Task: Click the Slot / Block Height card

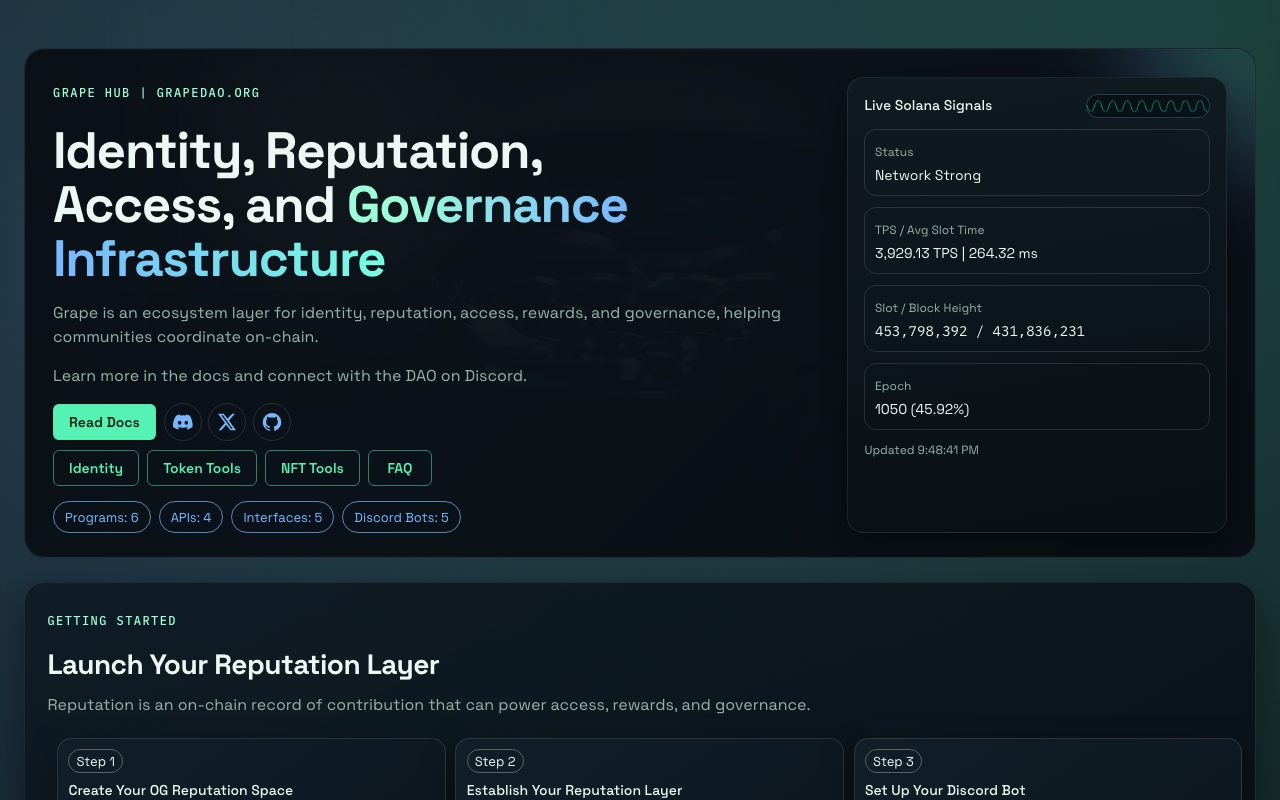Action: pos(1037,319)
